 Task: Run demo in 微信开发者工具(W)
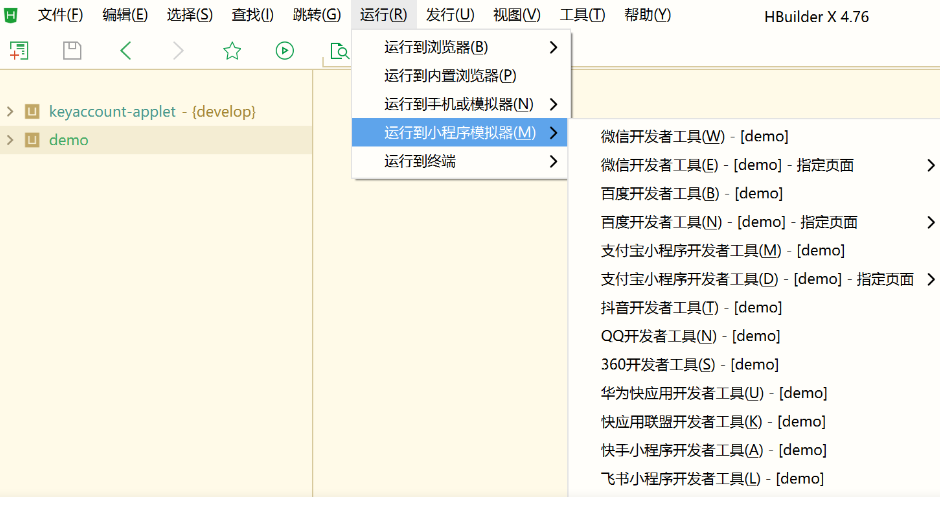coord(694,136)
